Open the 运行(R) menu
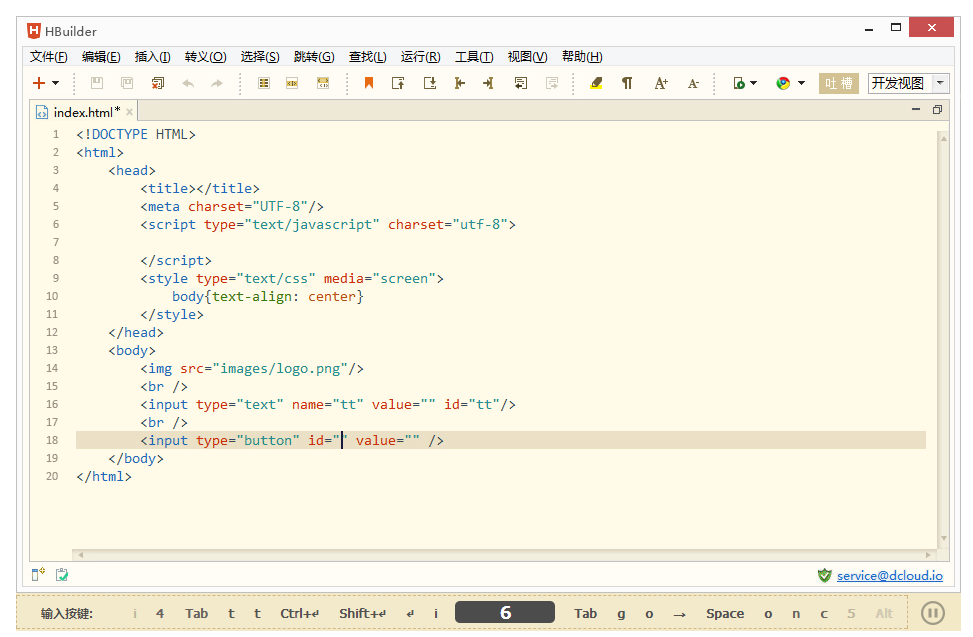973x637 pixels. point(420,57)
